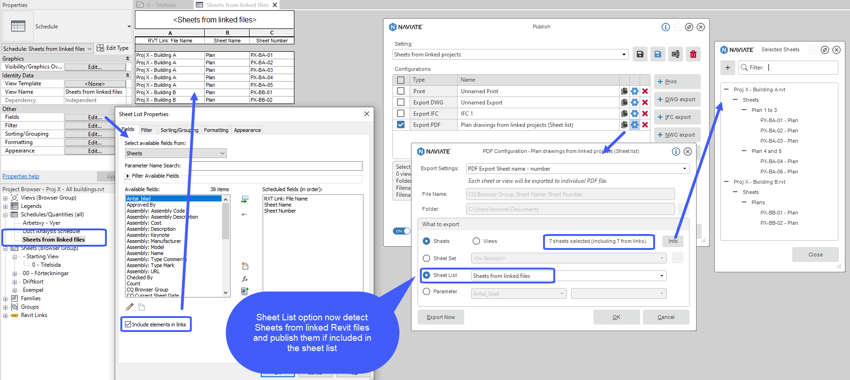Click the Close button in Selected Sheets
This screenshot has height=380, width=850.
click(815, 254)
